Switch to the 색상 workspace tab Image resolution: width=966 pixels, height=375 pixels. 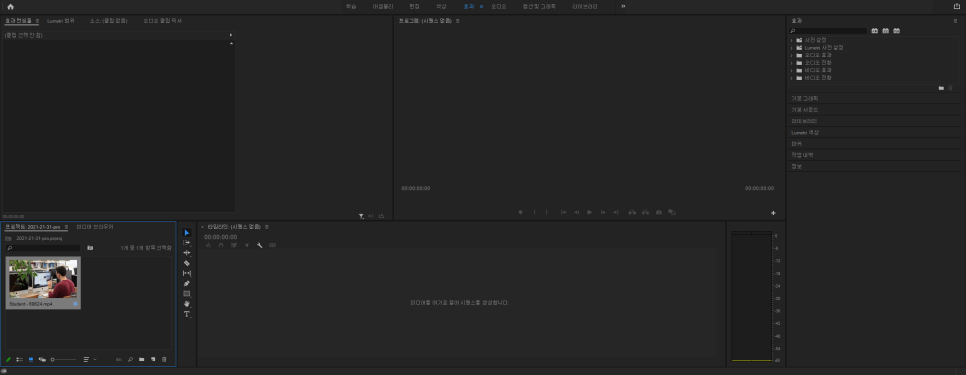coord(441,6)
